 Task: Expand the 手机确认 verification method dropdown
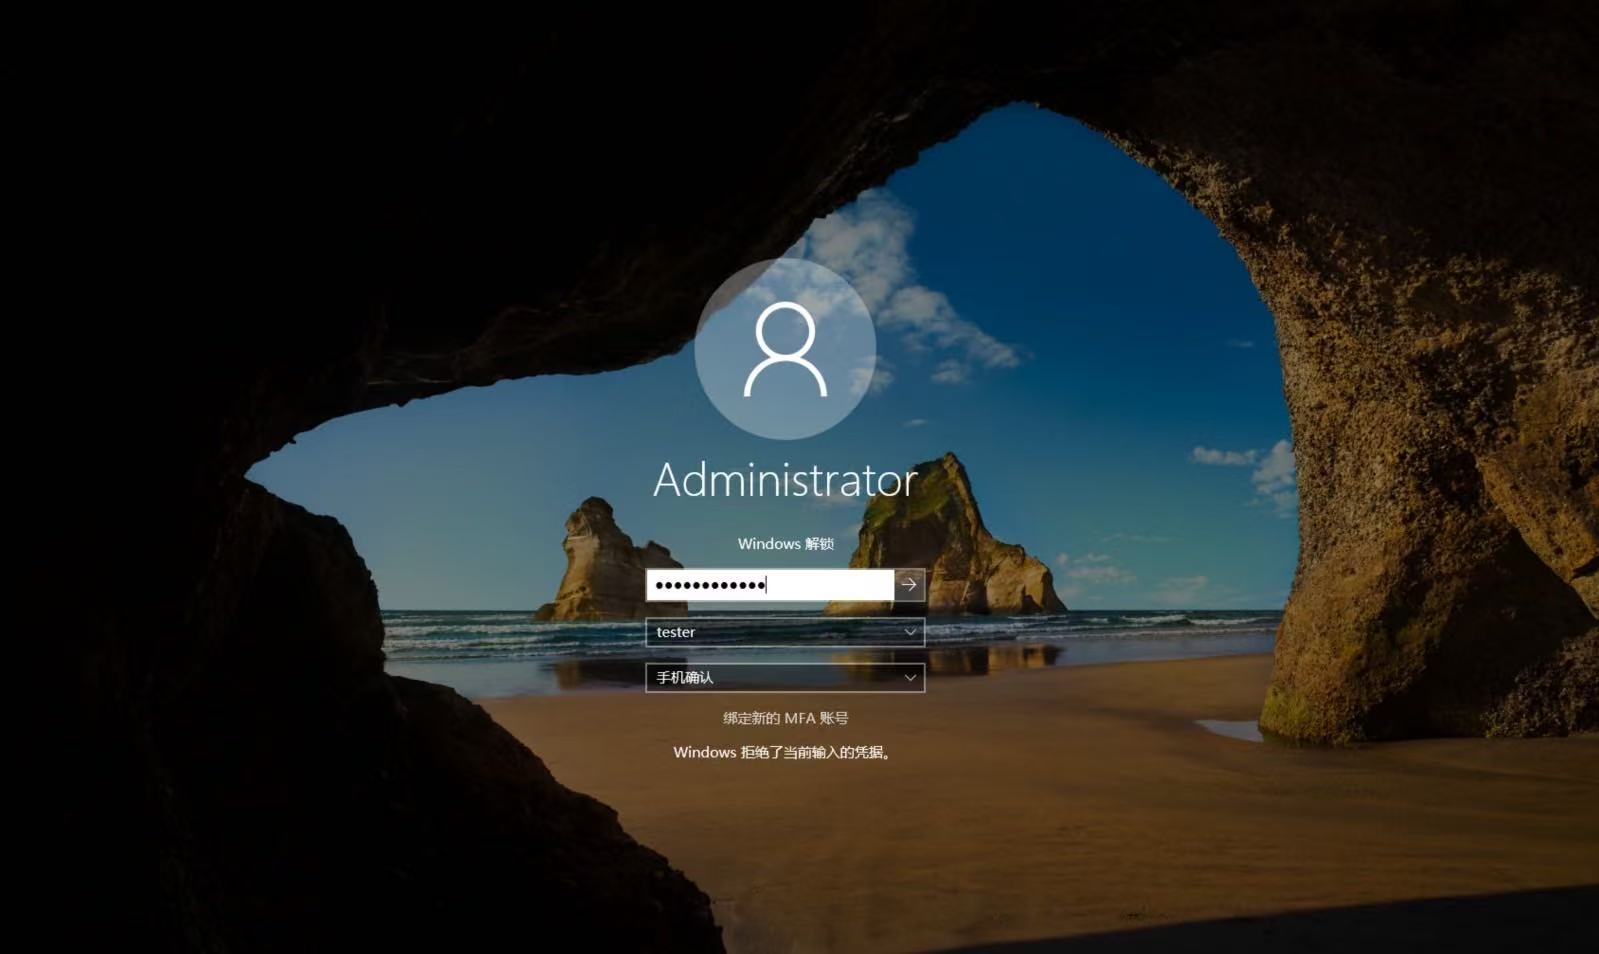click(784, 678)
